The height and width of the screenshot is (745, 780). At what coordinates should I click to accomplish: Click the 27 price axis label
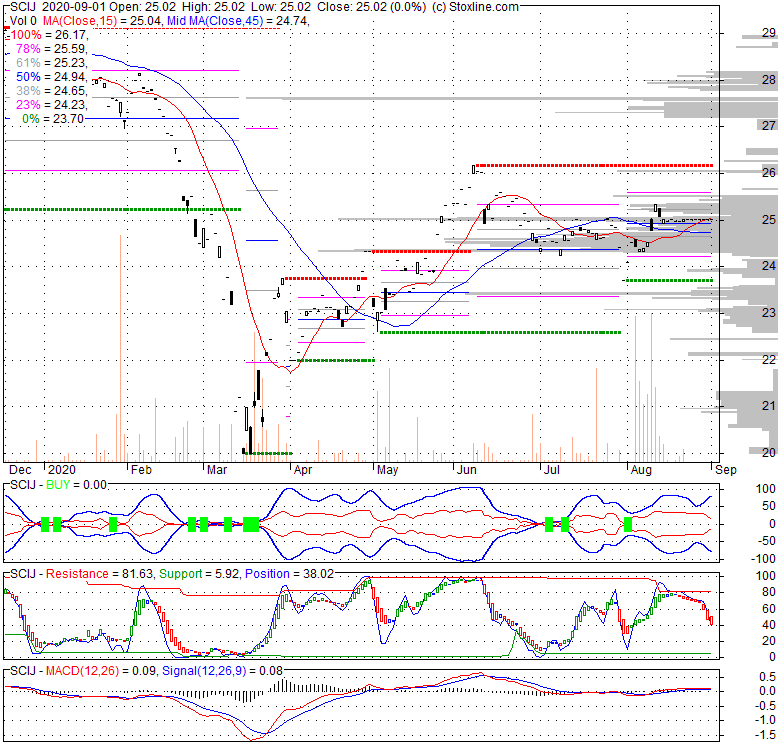click(769, 126)
